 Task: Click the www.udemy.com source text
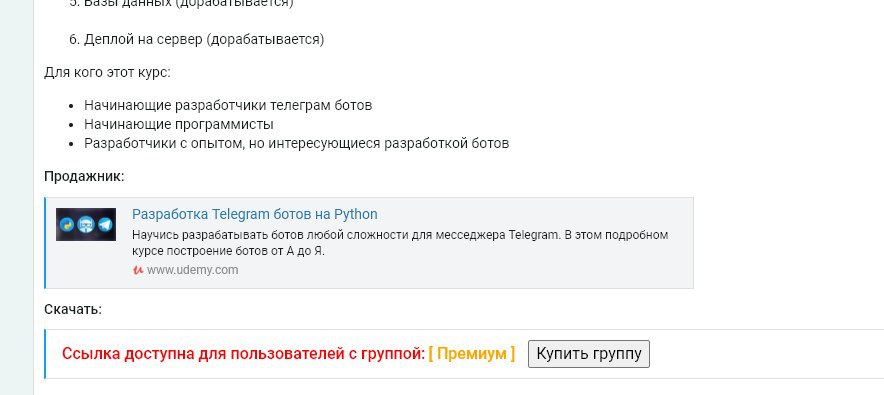pos(192,270)
